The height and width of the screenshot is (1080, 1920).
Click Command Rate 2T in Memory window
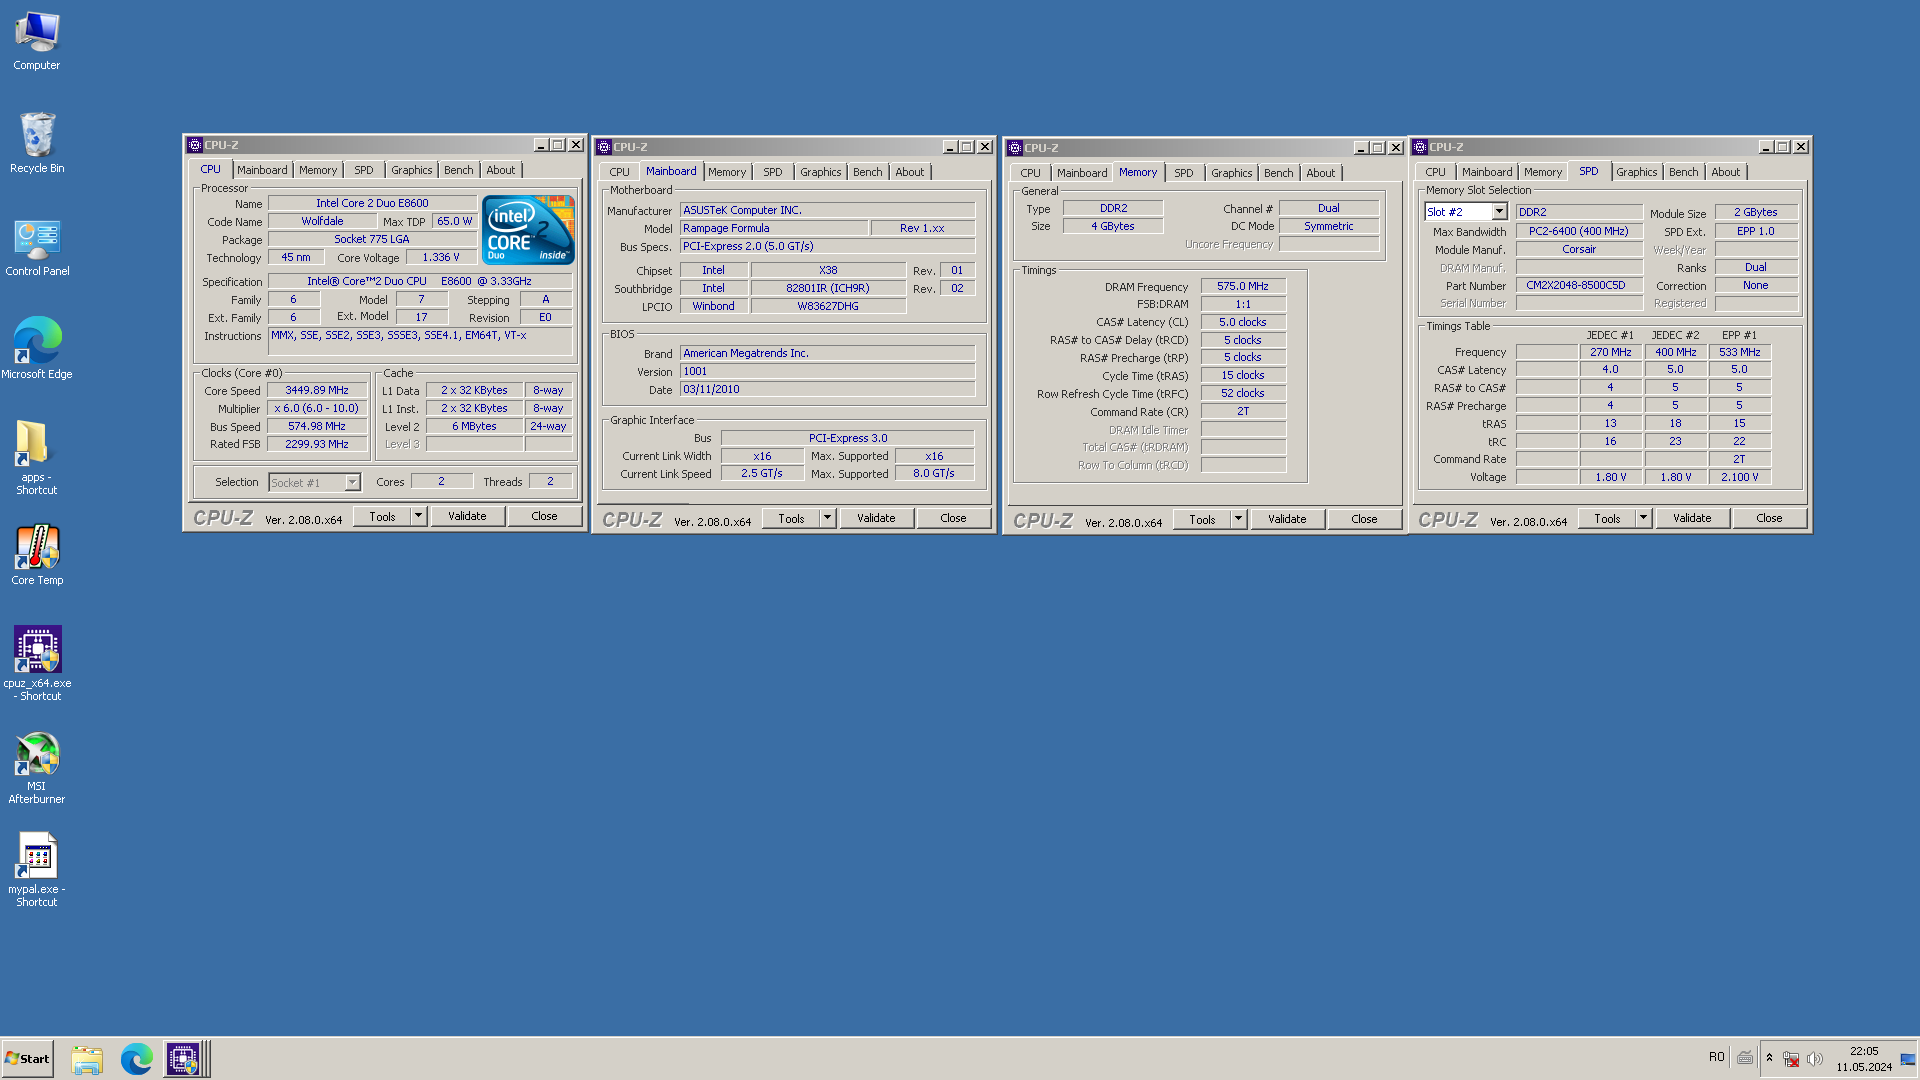coord(1243,412)
